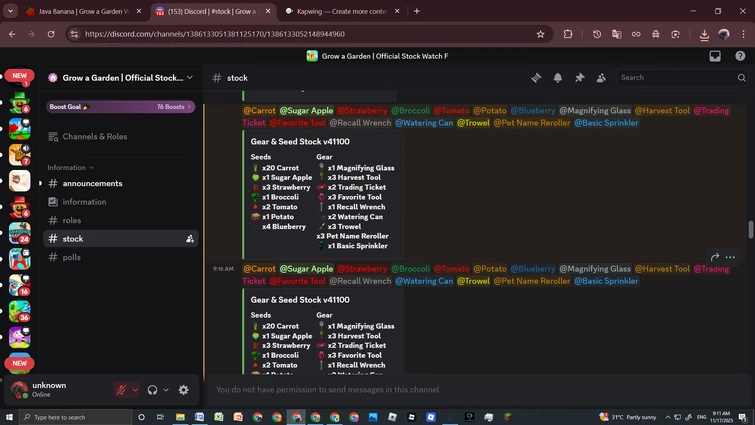755x425 pixels.
Task: Open the Chrome three-dot menu
Action: [743, 34]
